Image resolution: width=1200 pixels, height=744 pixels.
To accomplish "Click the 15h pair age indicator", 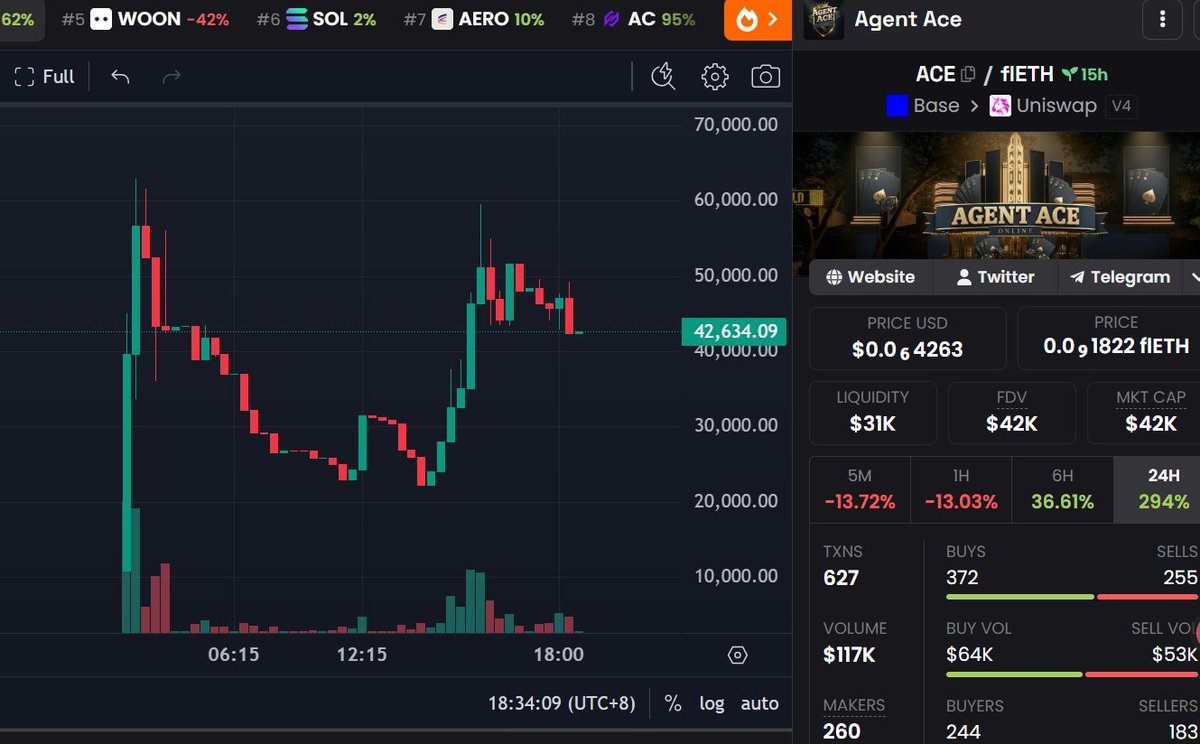I will point(1085,74).
